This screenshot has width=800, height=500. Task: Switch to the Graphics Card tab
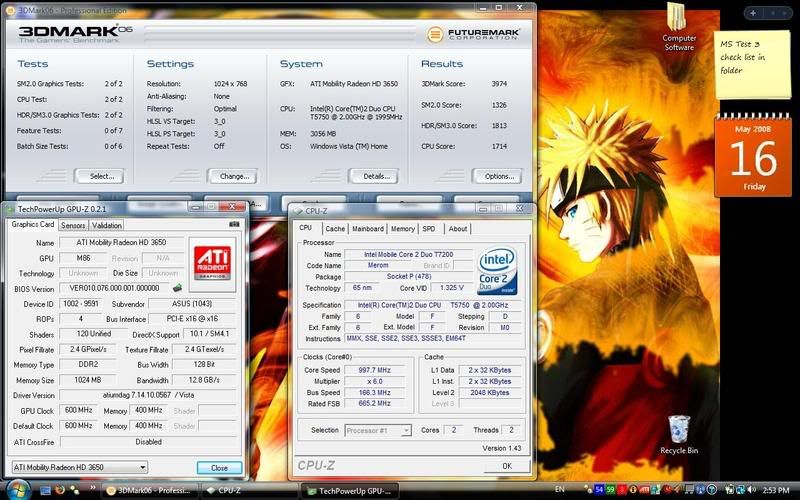tap(33, 224)
